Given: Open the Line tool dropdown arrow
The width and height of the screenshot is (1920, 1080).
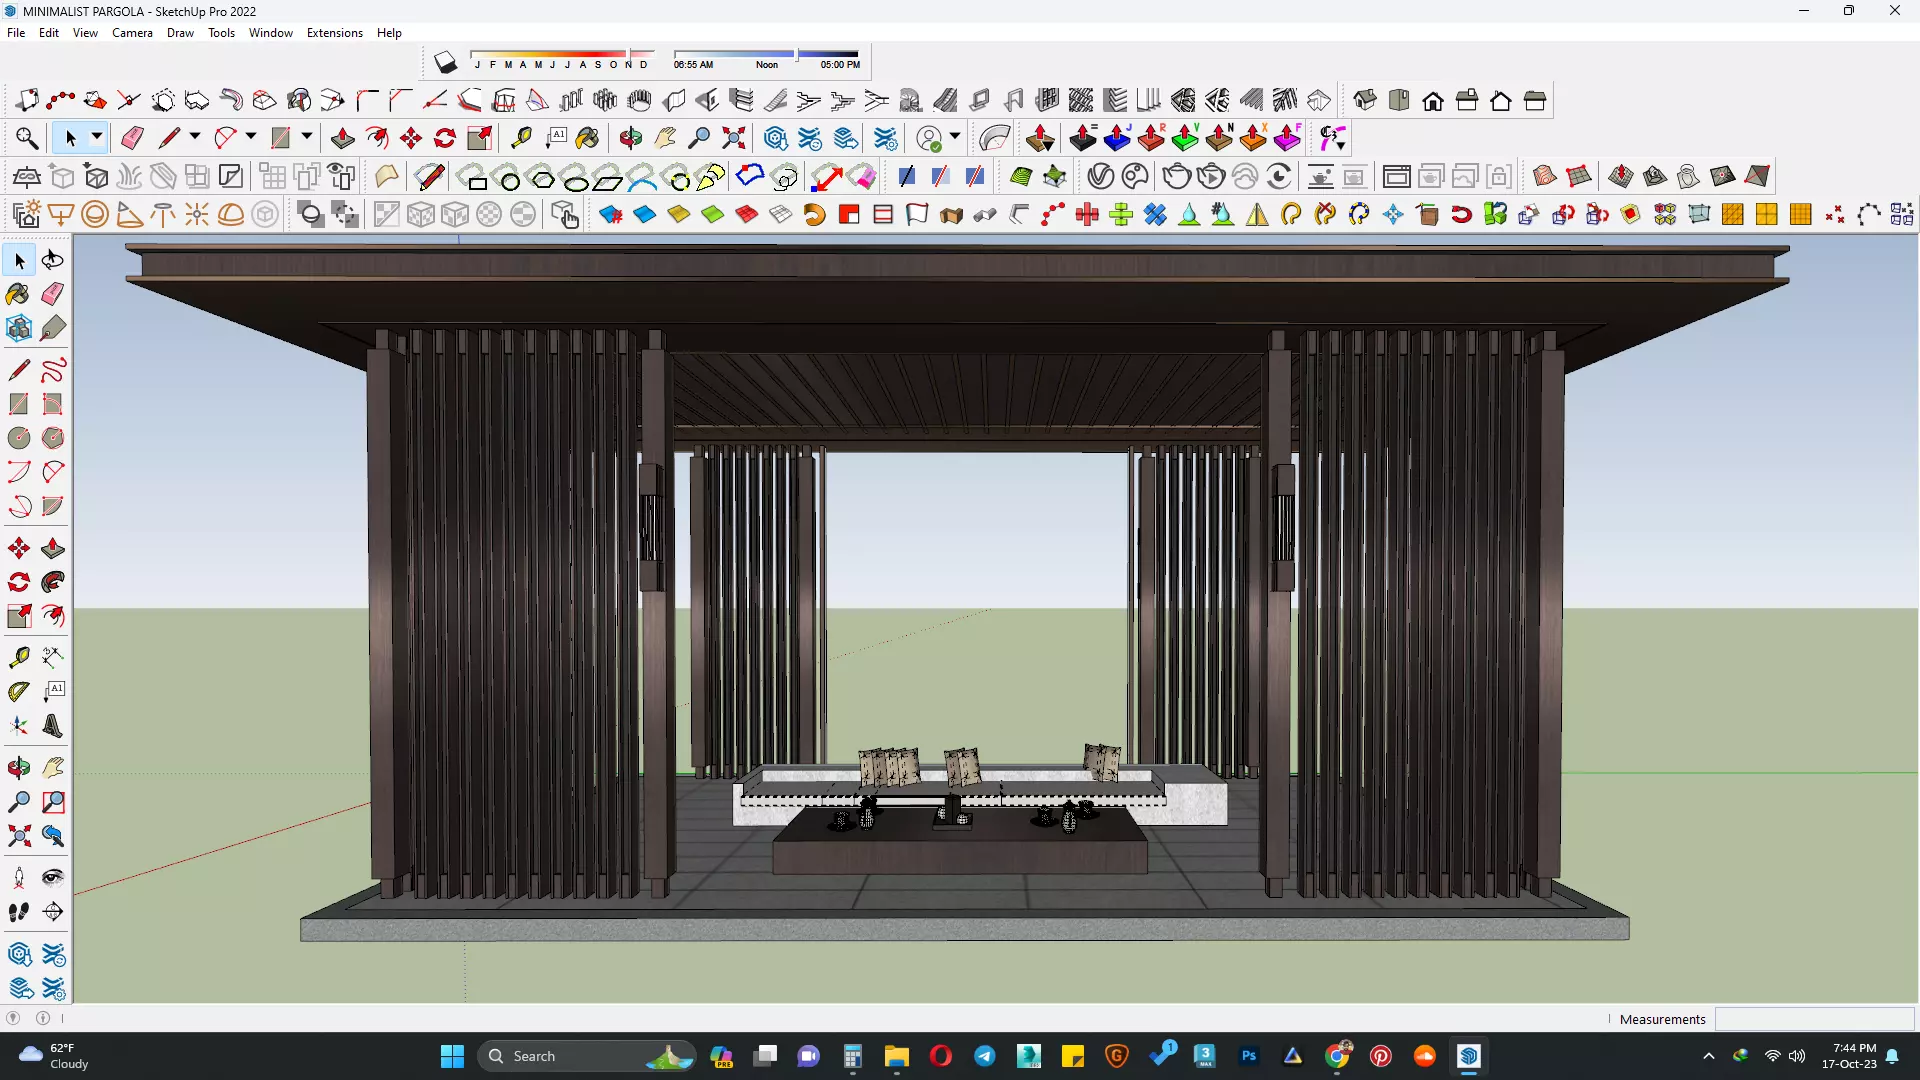Looking at the screenshot, I should 195,137.
